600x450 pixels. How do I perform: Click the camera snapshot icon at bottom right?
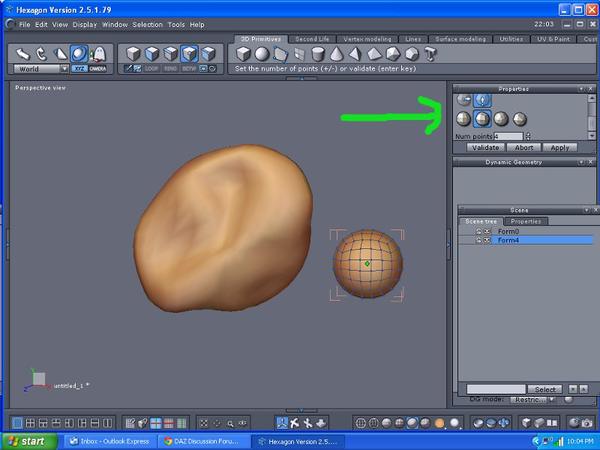[x=587, y=423]
